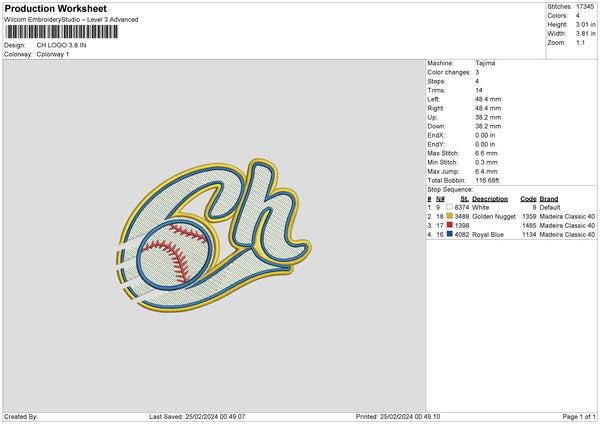Click the Colors value 4
Viewport: 600px width, 424px height.
(x=578, y=16)
